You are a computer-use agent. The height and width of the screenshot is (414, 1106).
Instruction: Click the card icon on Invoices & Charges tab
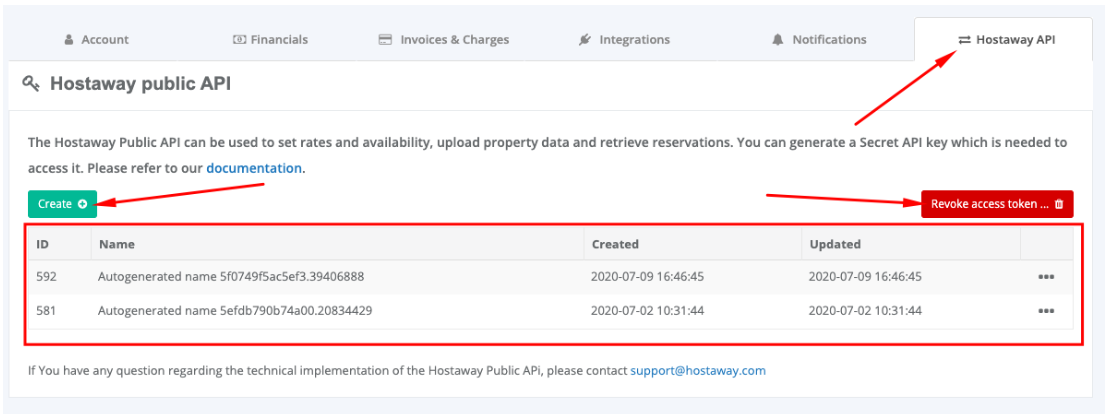click(x=385, y=39)
